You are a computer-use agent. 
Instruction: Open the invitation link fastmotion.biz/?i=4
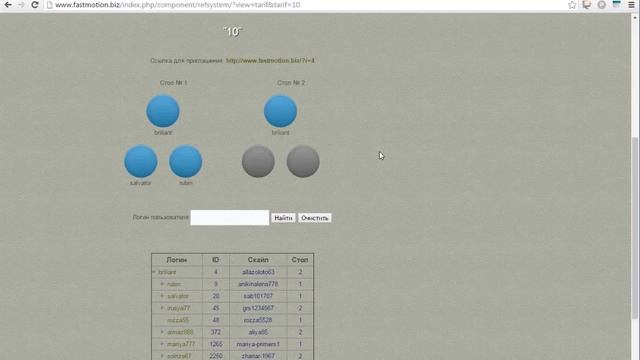point(270,60)
